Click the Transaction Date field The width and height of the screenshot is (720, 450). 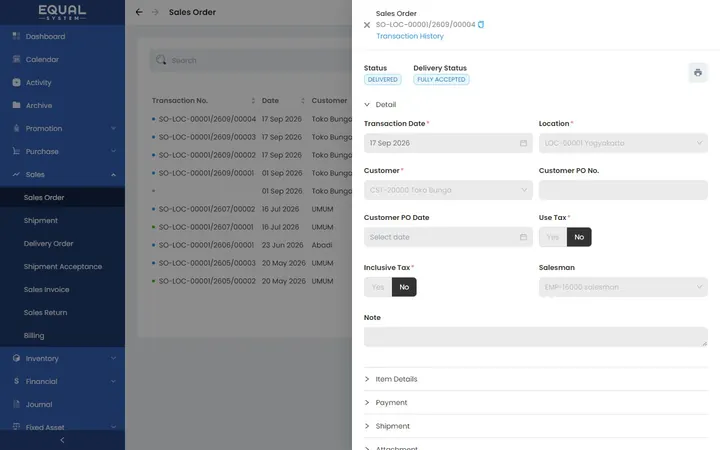tap(448, 143)
